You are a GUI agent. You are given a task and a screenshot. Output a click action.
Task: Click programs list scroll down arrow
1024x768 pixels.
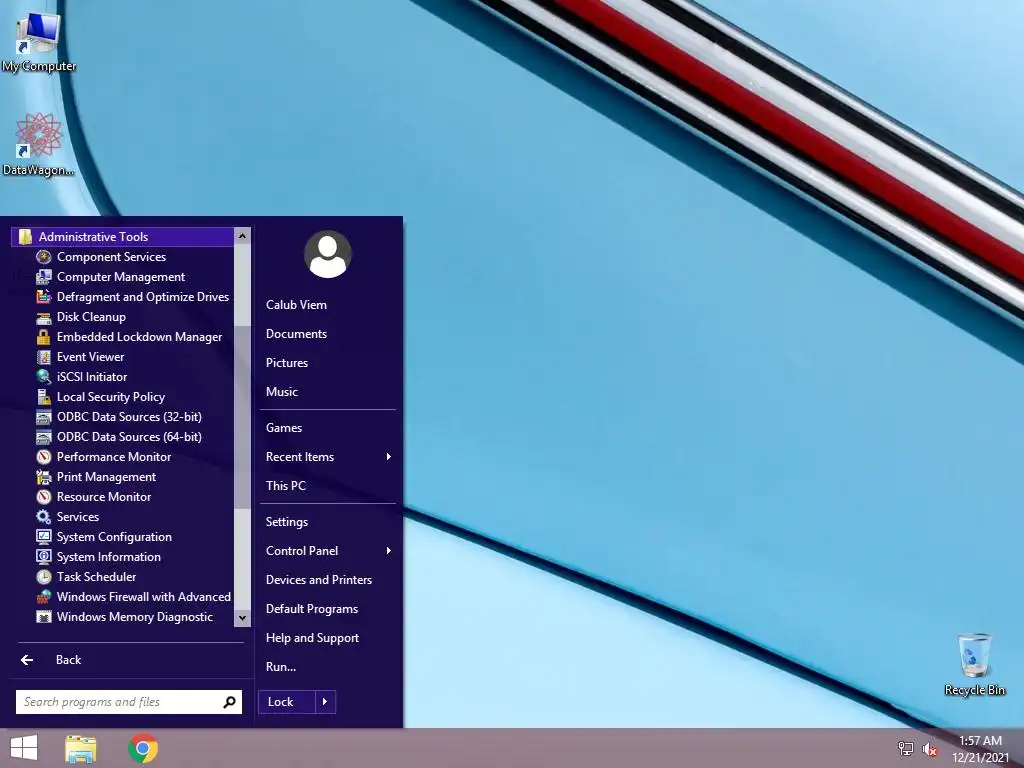(242, 618)
